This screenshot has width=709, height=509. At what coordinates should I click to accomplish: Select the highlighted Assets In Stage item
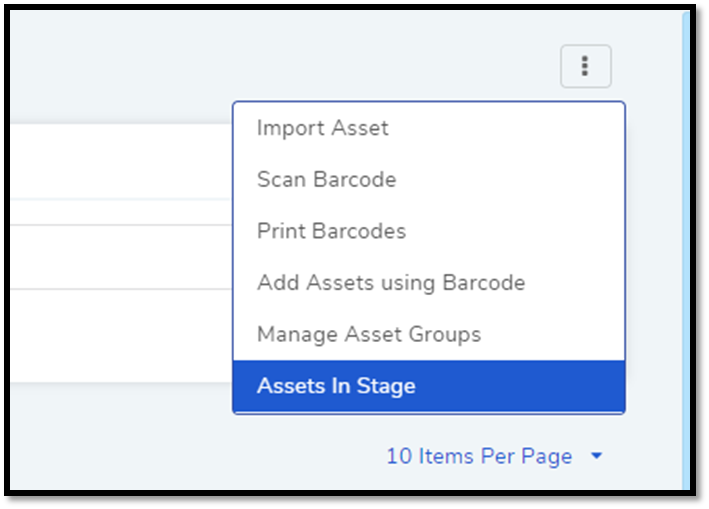tap(429, 386)
